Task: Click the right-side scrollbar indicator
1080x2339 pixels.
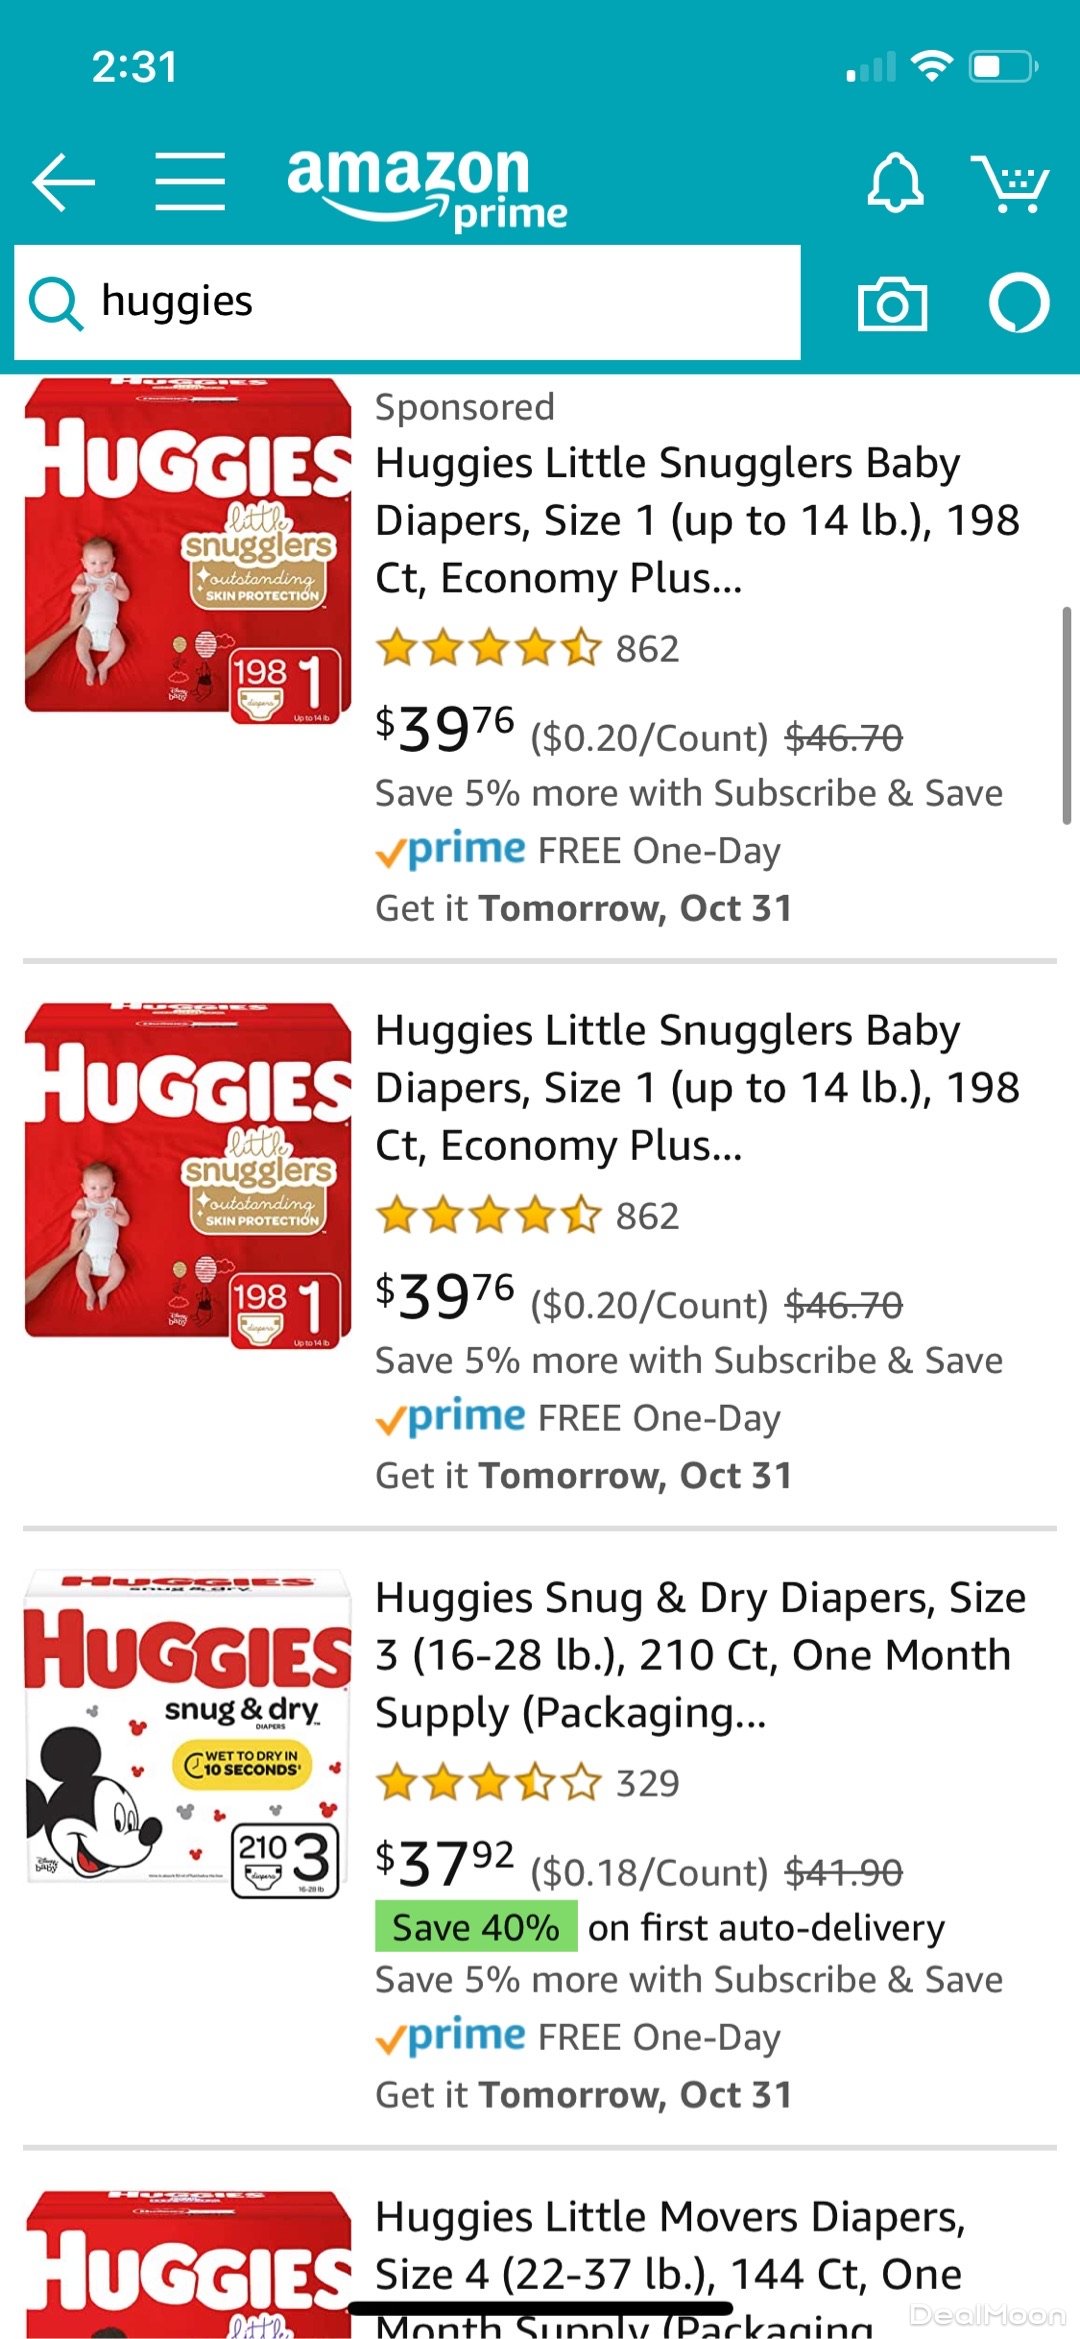Action: point(1066,715)
